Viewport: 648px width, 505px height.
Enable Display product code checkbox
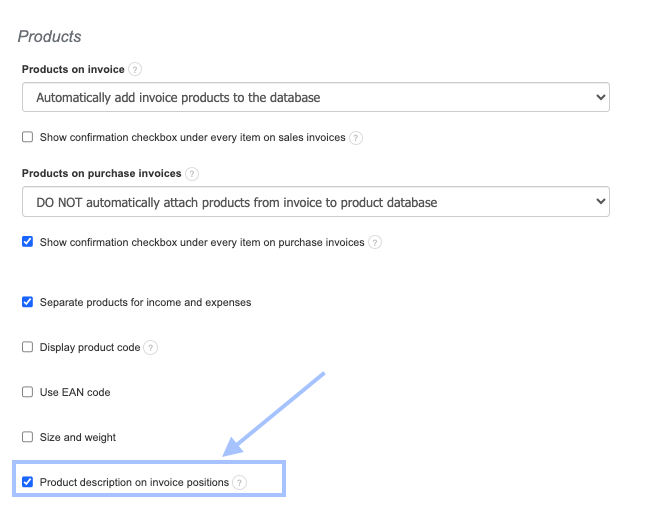28,347
